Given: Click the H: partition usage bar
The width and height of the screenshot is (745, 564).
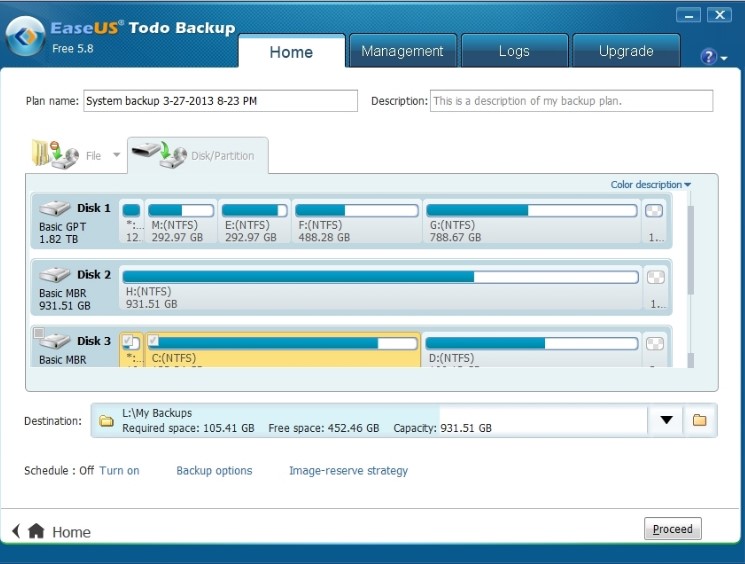Looking at the screenshot, I should (381, 277).
